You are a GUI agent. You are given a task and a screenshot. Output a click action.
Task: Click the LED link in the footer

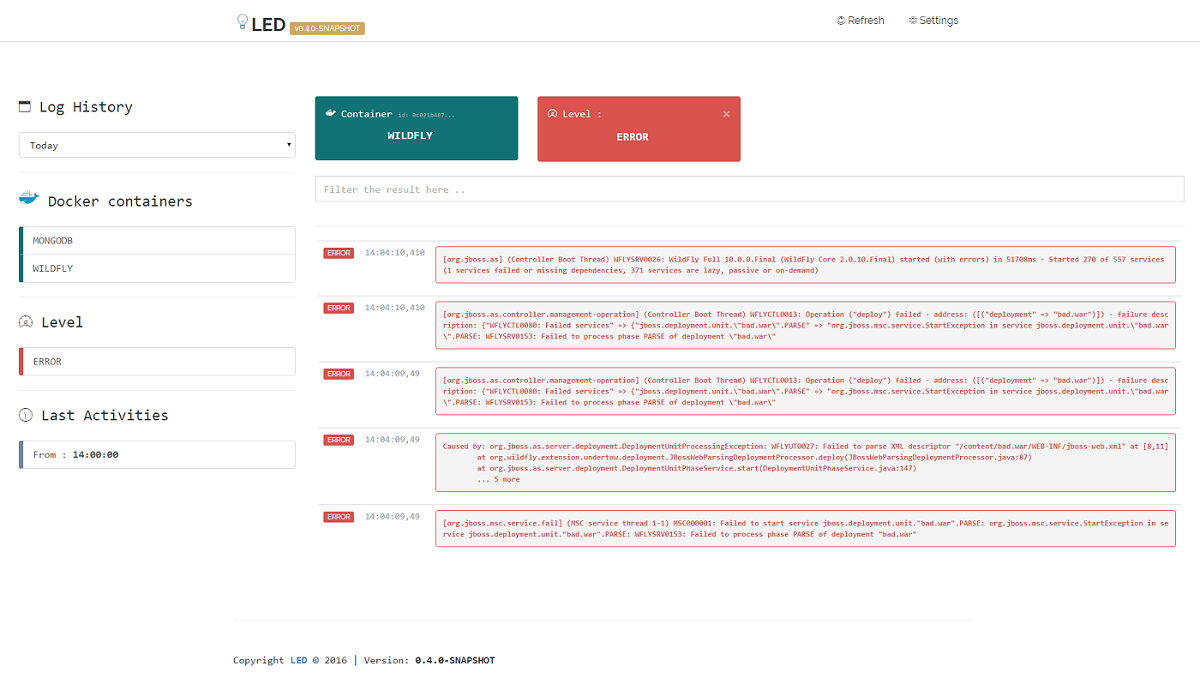299,660
